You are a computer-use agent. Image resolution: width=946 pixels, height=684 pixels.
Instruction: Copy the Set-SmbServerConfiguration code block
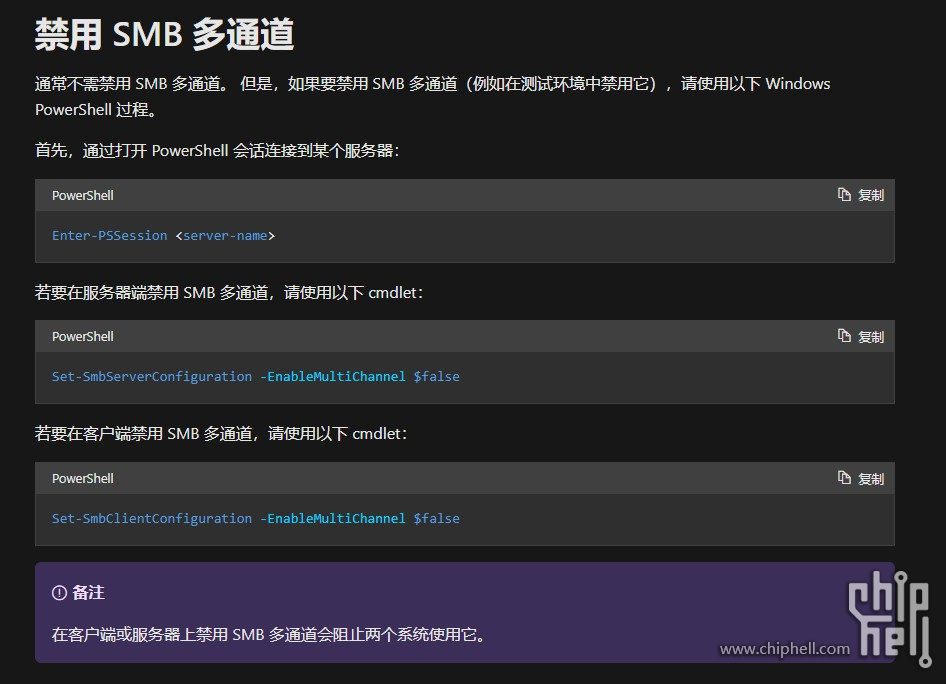click(861, 337)
